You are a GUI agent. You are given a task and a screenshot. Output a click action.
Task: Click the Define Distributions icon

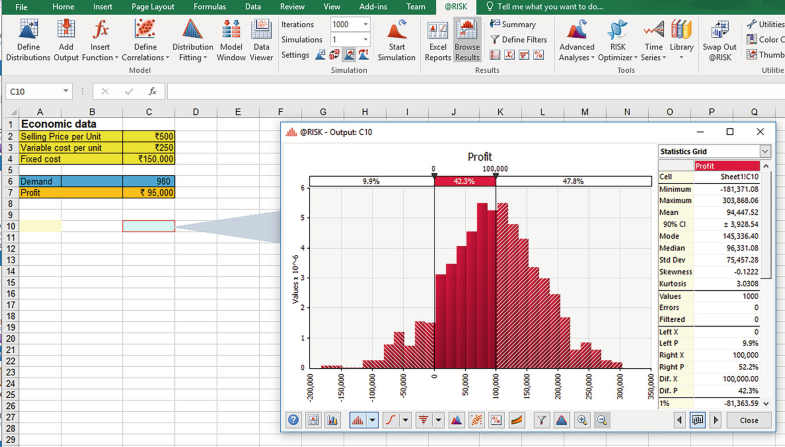tap(28, 38)
